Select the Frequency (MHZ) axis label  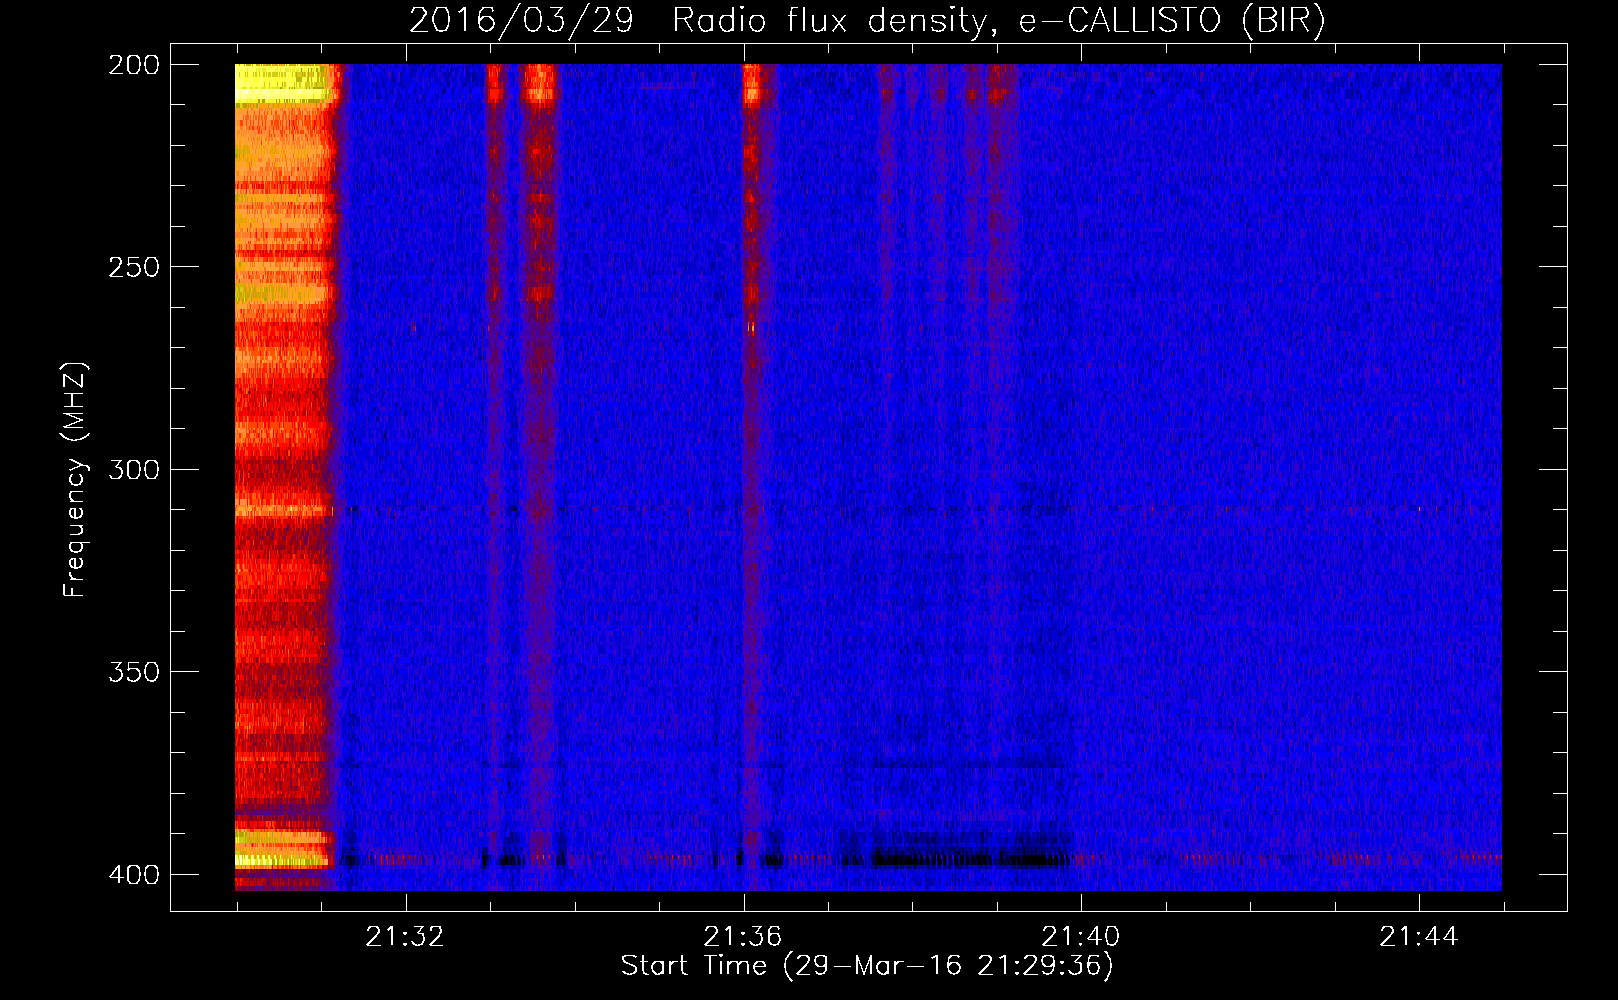click(x=75, y=480)
